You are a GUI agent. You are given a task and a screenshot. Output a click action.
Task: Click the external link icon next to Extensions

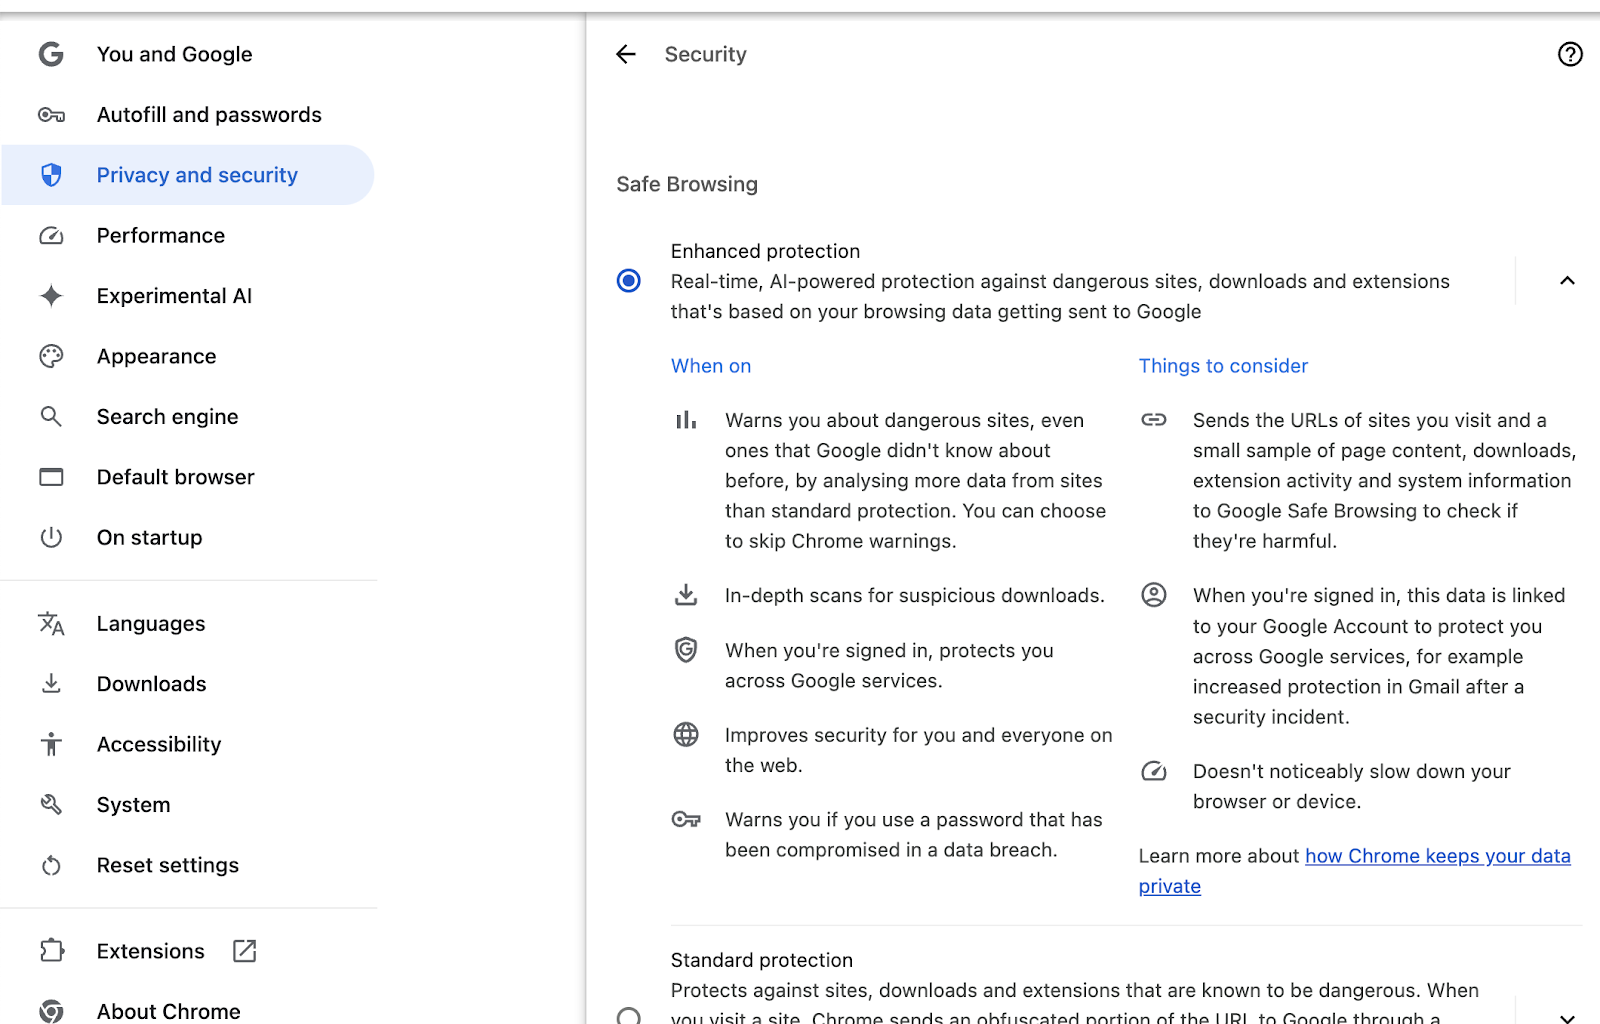245,951
